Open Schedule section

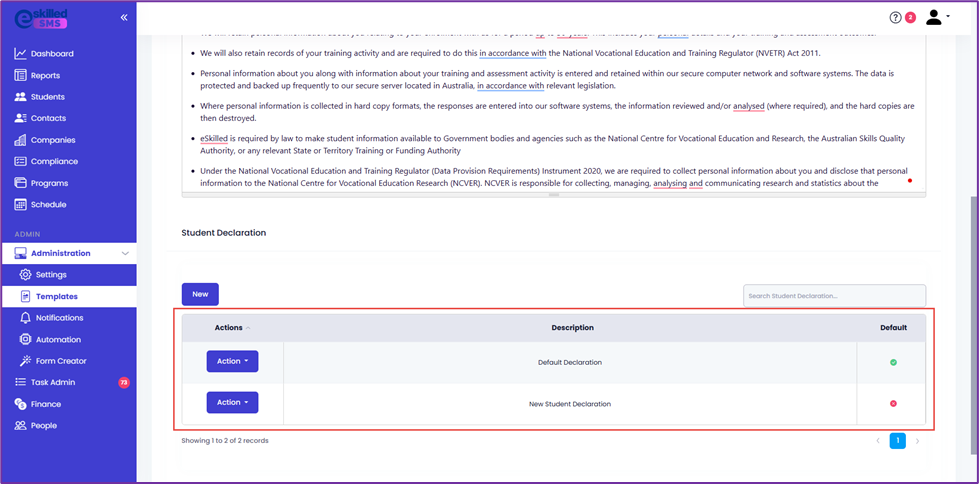point(49,204)
